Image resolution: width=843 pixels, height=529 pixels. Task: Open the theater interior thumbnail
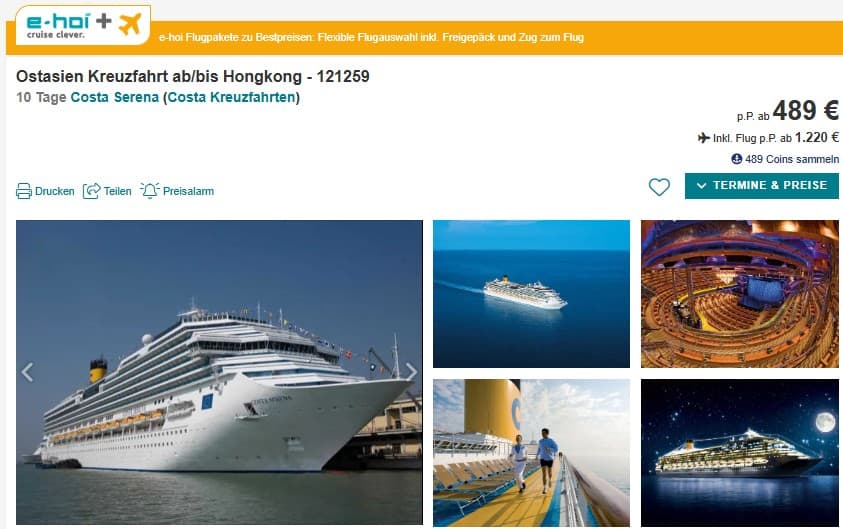(739, 294)
